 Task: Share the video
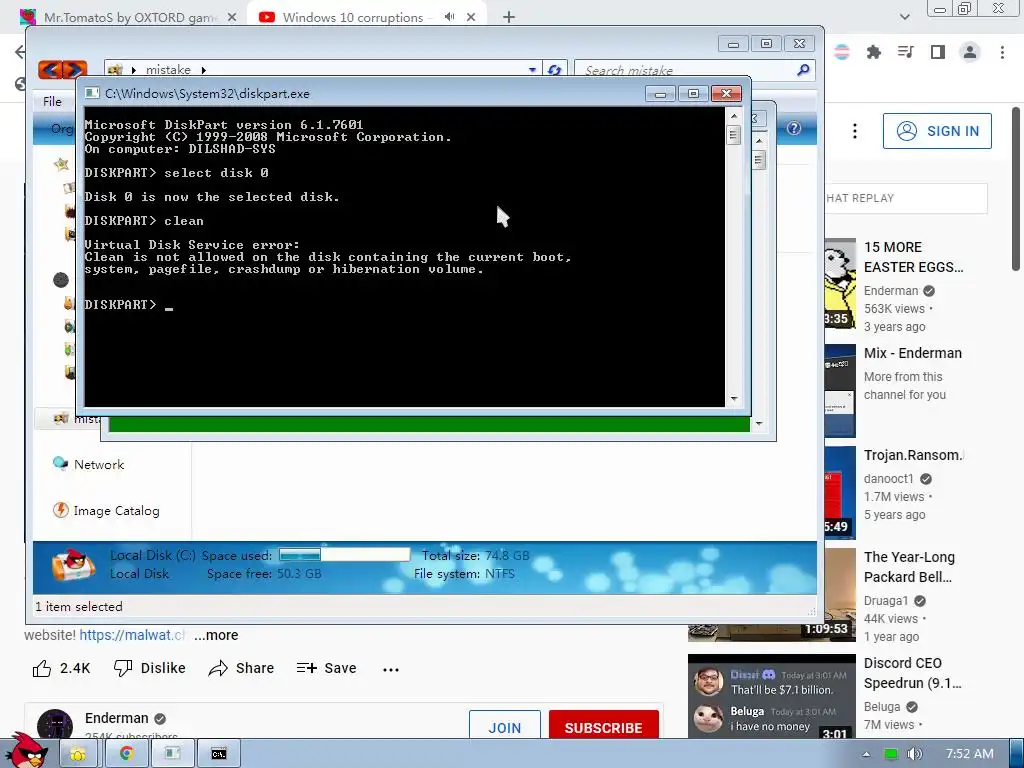point(241,668)
